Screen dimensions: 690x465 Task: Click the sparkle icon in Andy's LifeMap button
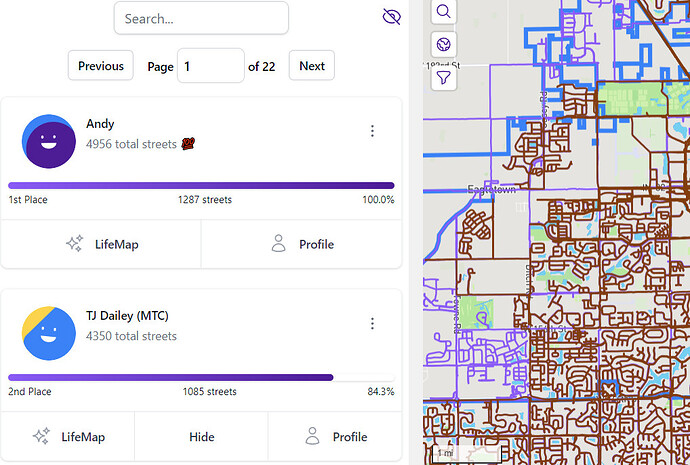[x=74, y=244]
